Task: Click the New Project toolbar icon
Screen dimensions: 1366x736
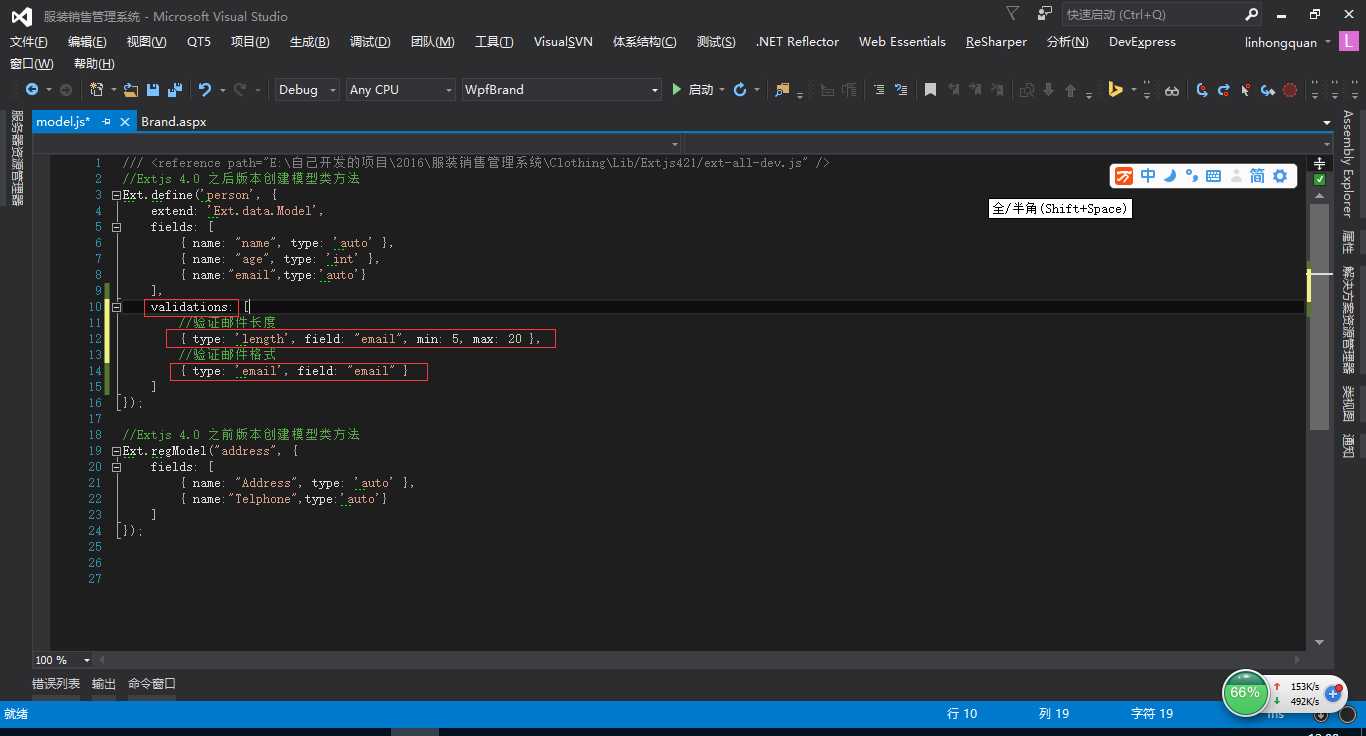Action: [x=96, y=90]
